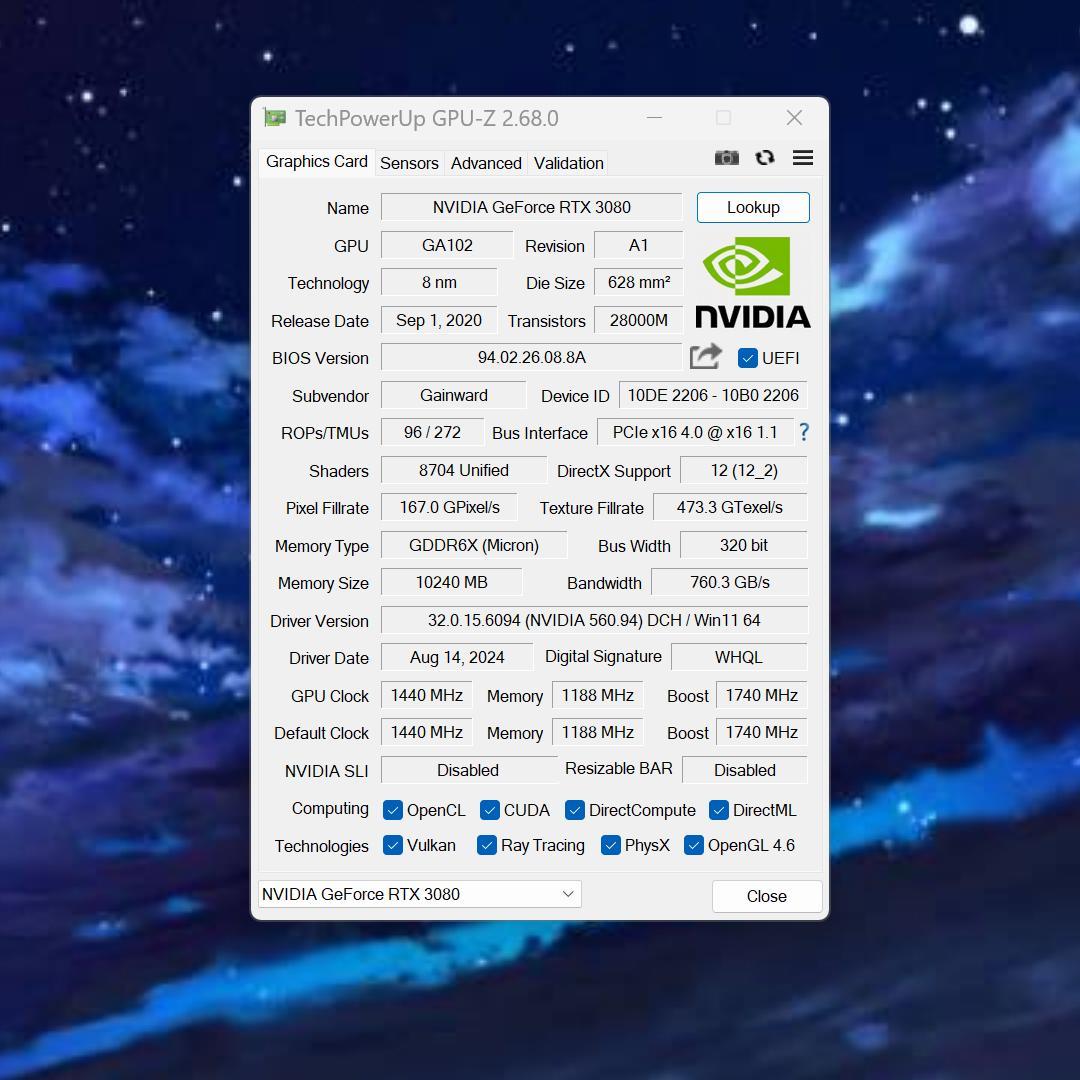
Task: Click the question mark next to Bus Interface
Action: pos(804,432)
